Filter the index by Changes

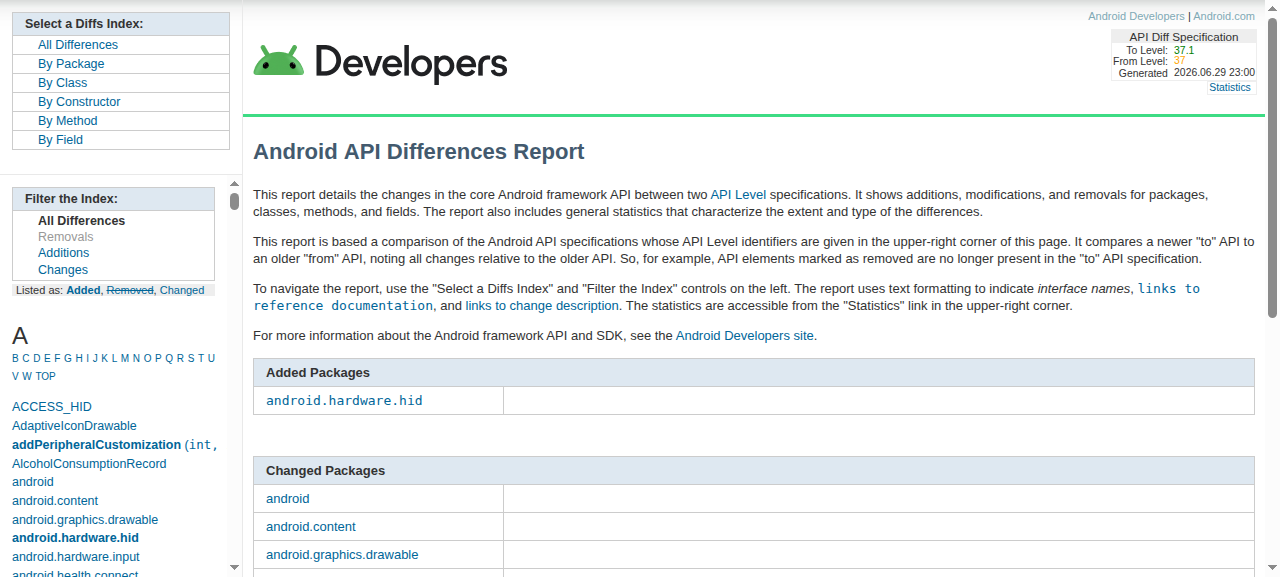pyautogui.click(x=63, y=270)
